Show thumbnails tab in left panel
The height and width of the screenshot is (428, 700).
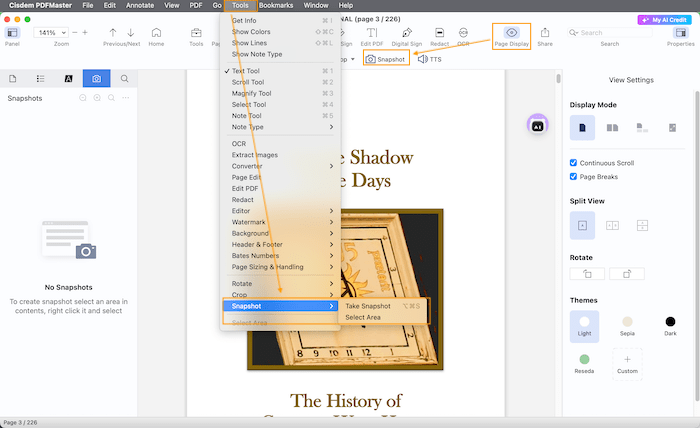pos(12,79)
